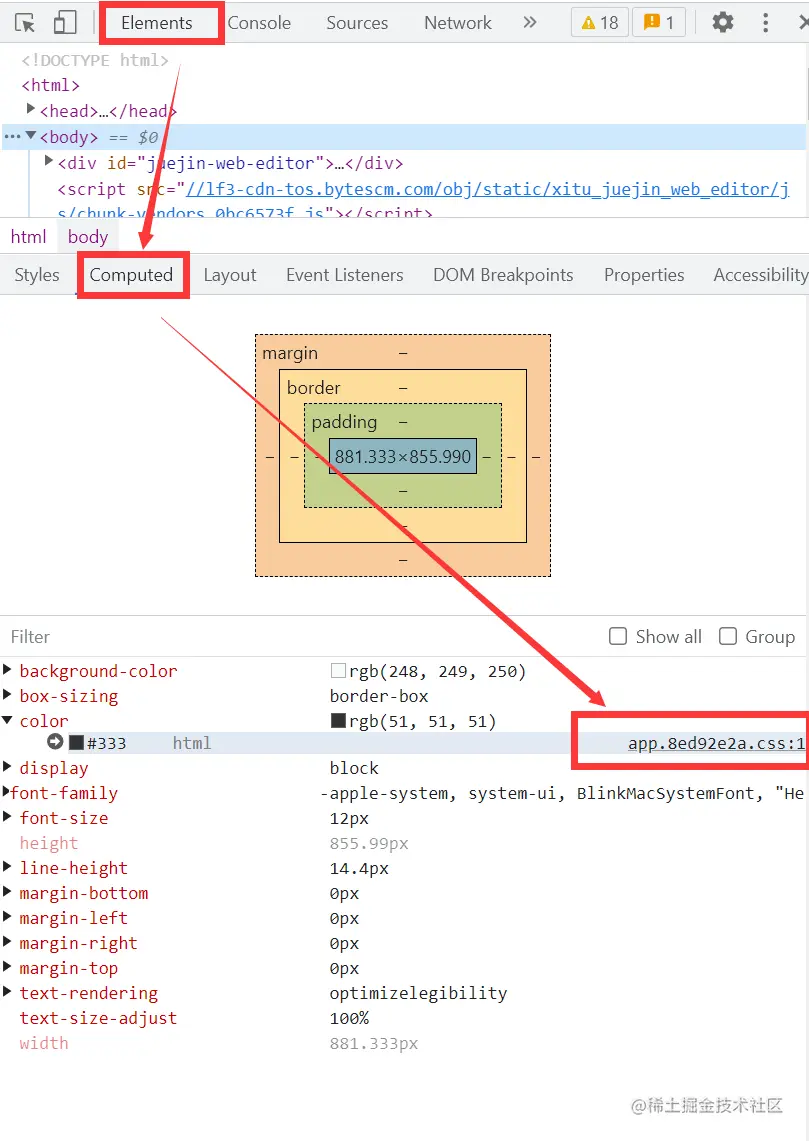Expand the margin-right property

tap(7, 942)
